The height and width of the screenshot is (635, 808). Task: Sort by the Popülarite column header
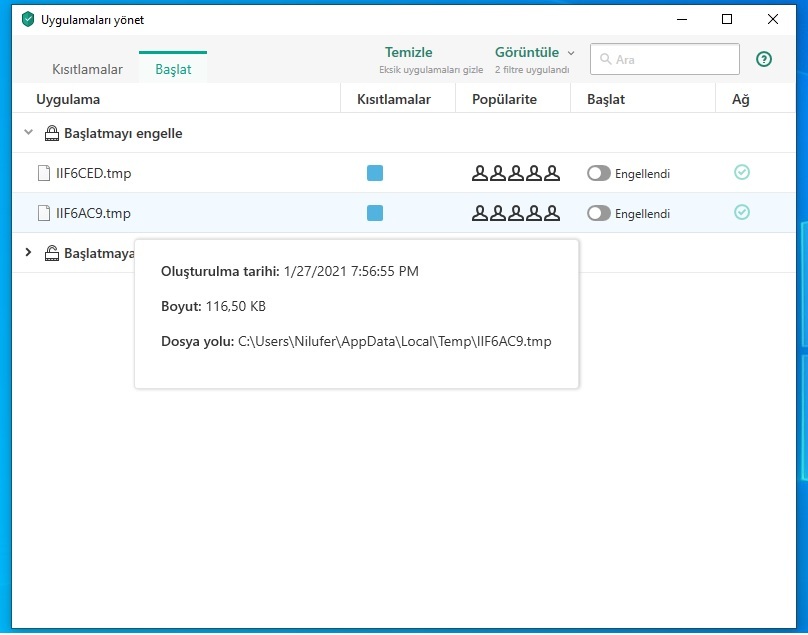pos(504,99)
